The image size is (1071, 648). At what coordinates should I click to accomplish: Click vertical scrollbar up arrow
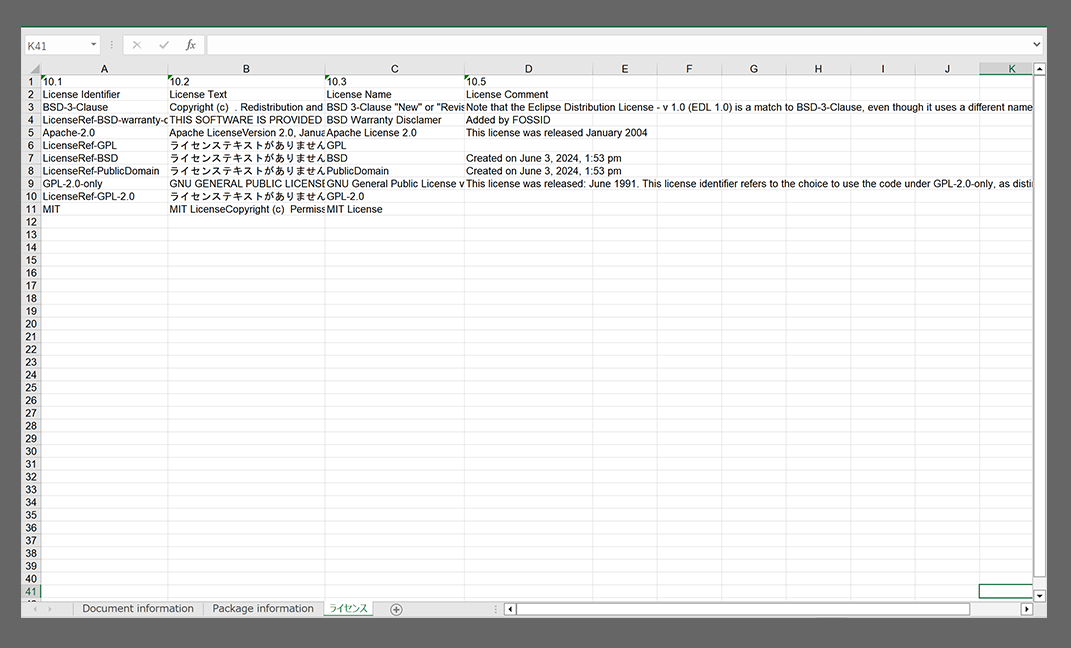[1039, 69]
